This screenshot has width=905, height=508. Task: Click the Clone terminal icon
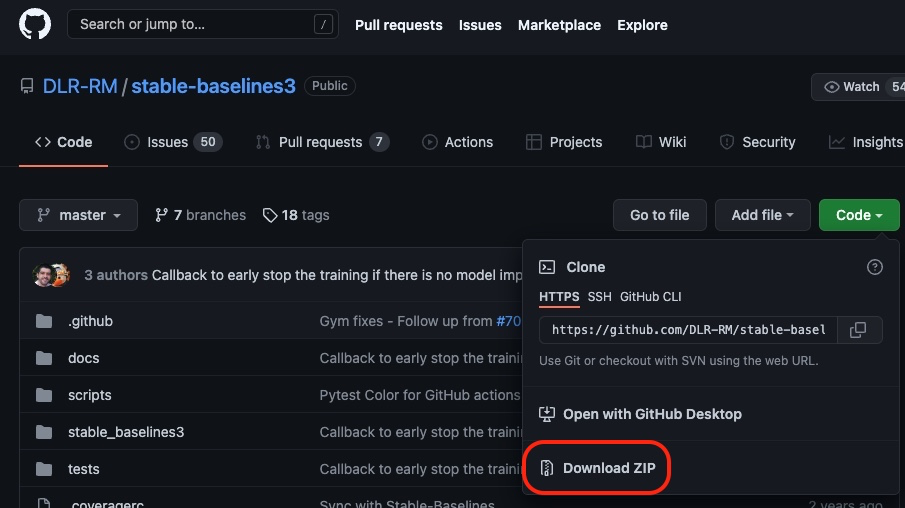[x=547, y=267]
